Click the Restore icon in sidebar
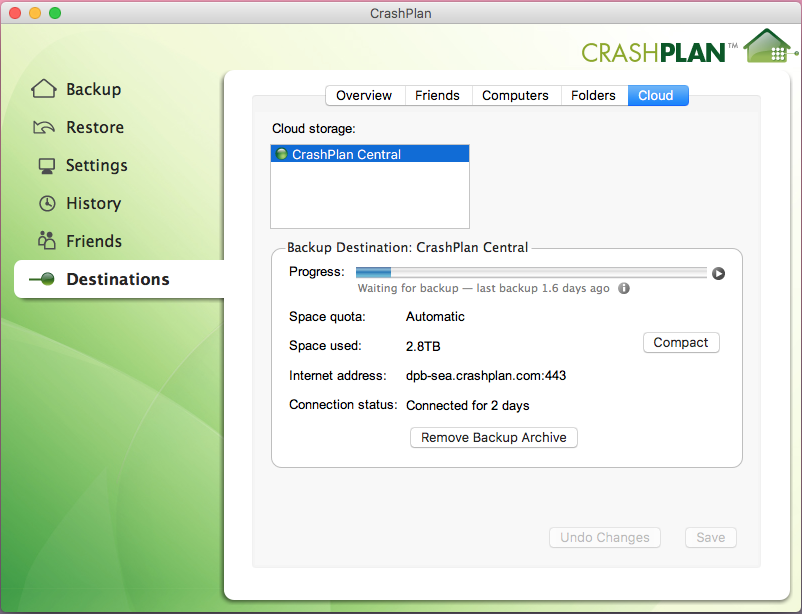802x614 pixels. click(x=44, y=127)
